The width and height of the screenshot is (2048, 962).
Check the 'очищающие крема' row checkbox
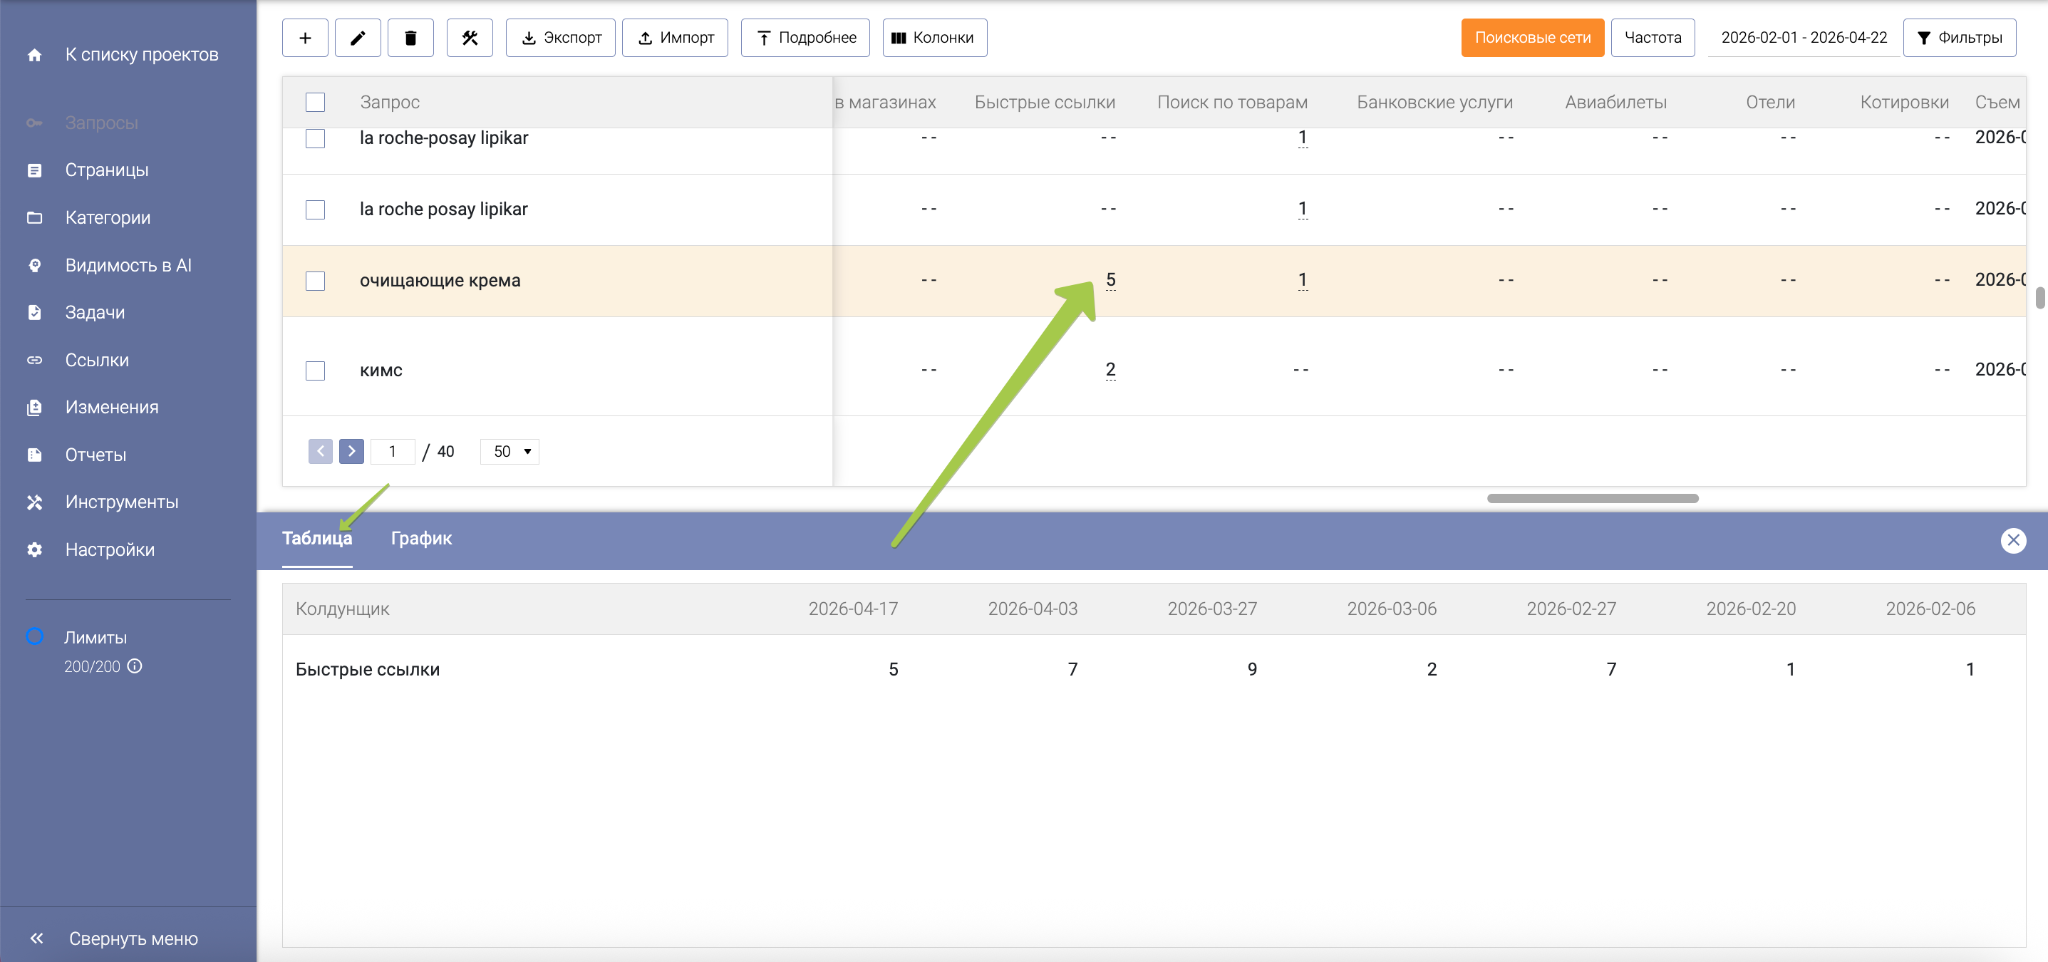pos(315,281)
